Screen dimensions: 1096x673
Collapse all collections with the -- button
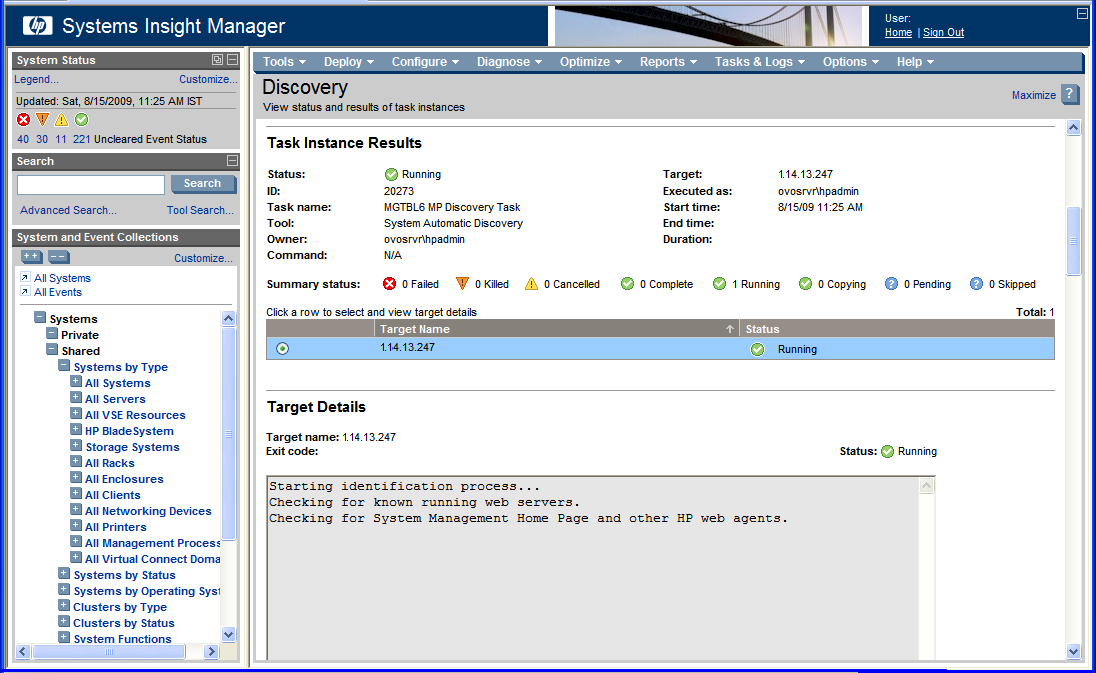pyautogui.click(x=58, y=257)
